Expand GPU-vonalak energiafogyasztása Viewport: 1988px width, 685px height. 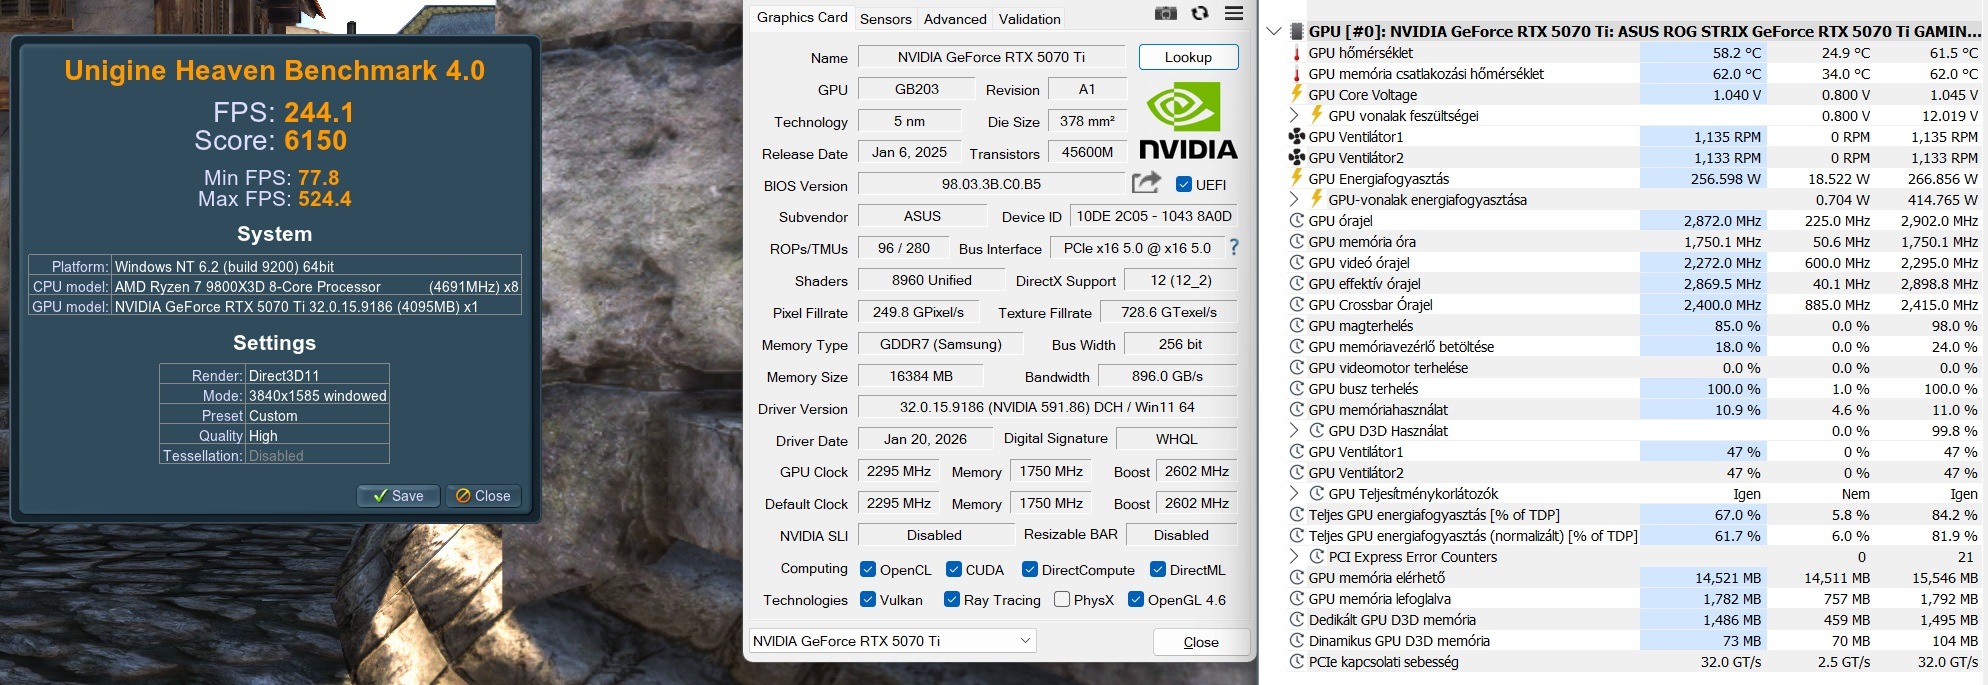coord(1294,200)
